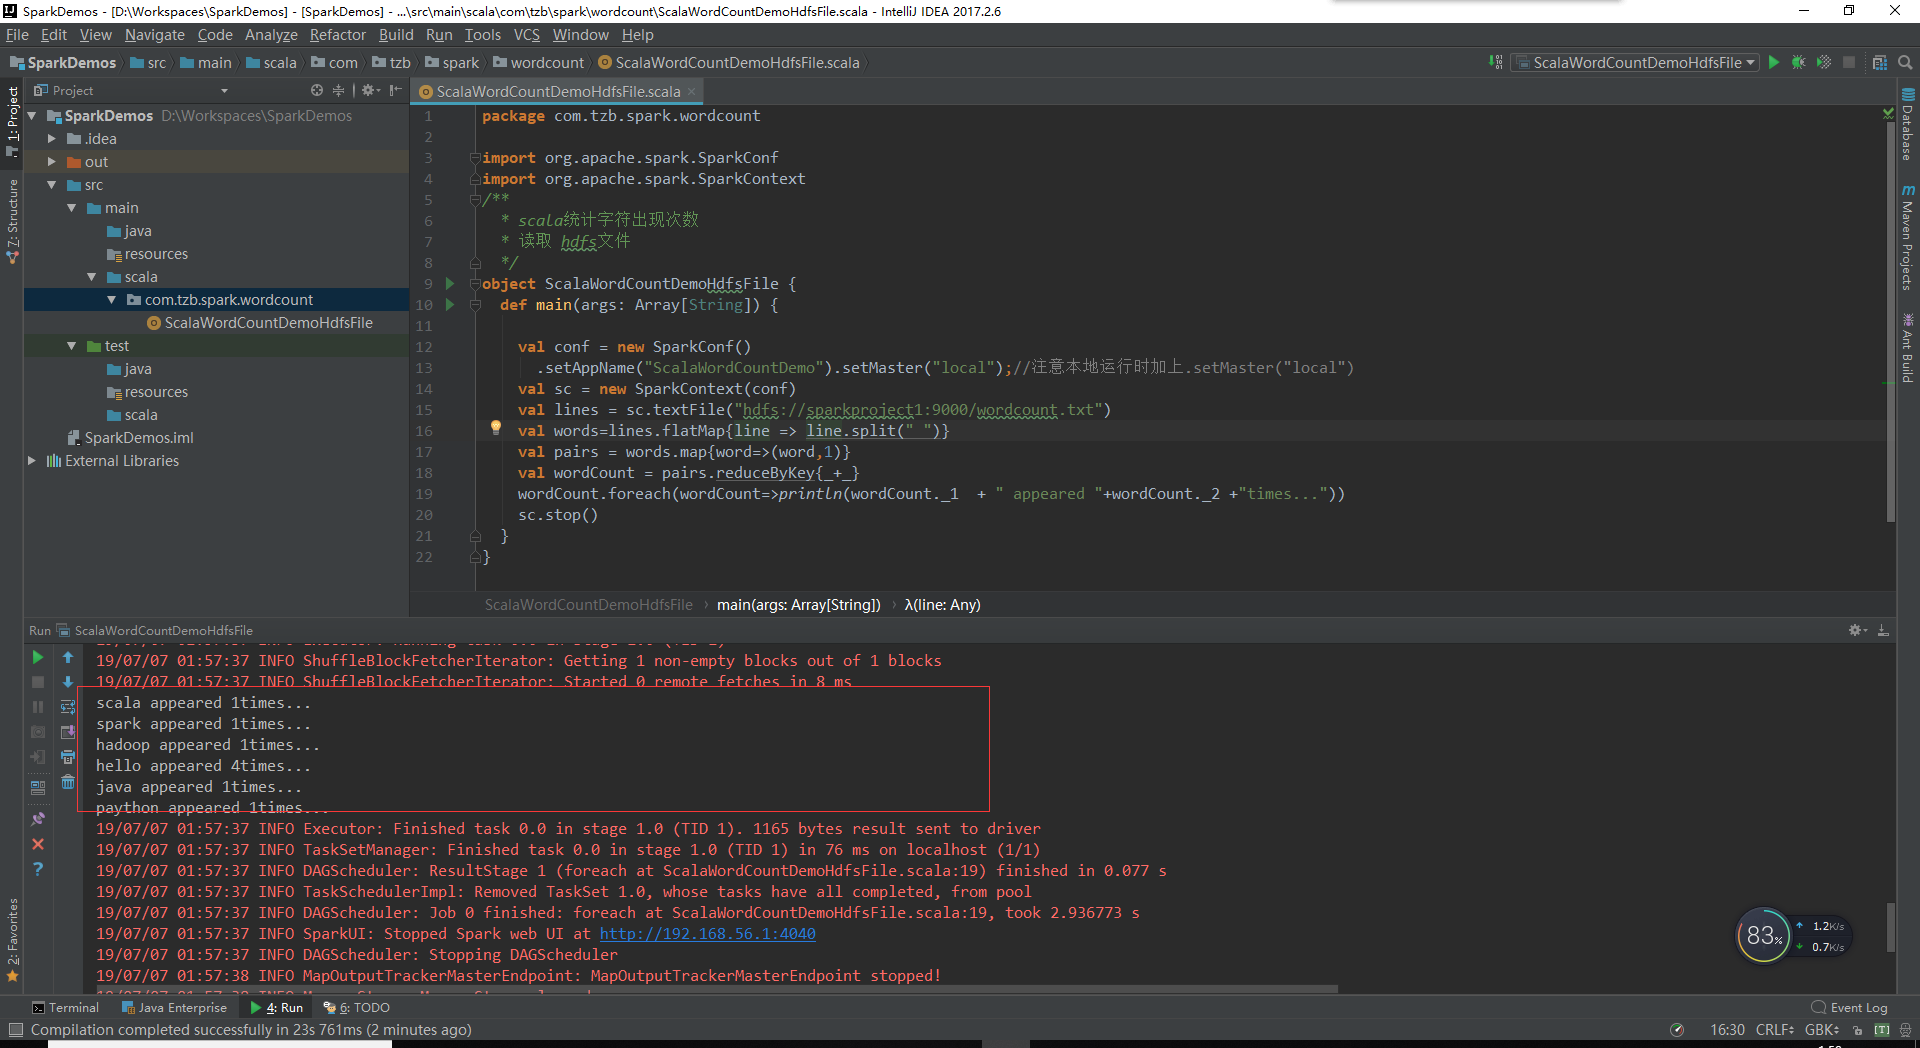Rerun the ScalaWordCountDemoHdfsFile application
Screen dimensions: 1920x1048
pyautogui.click(x=38, y=657)
